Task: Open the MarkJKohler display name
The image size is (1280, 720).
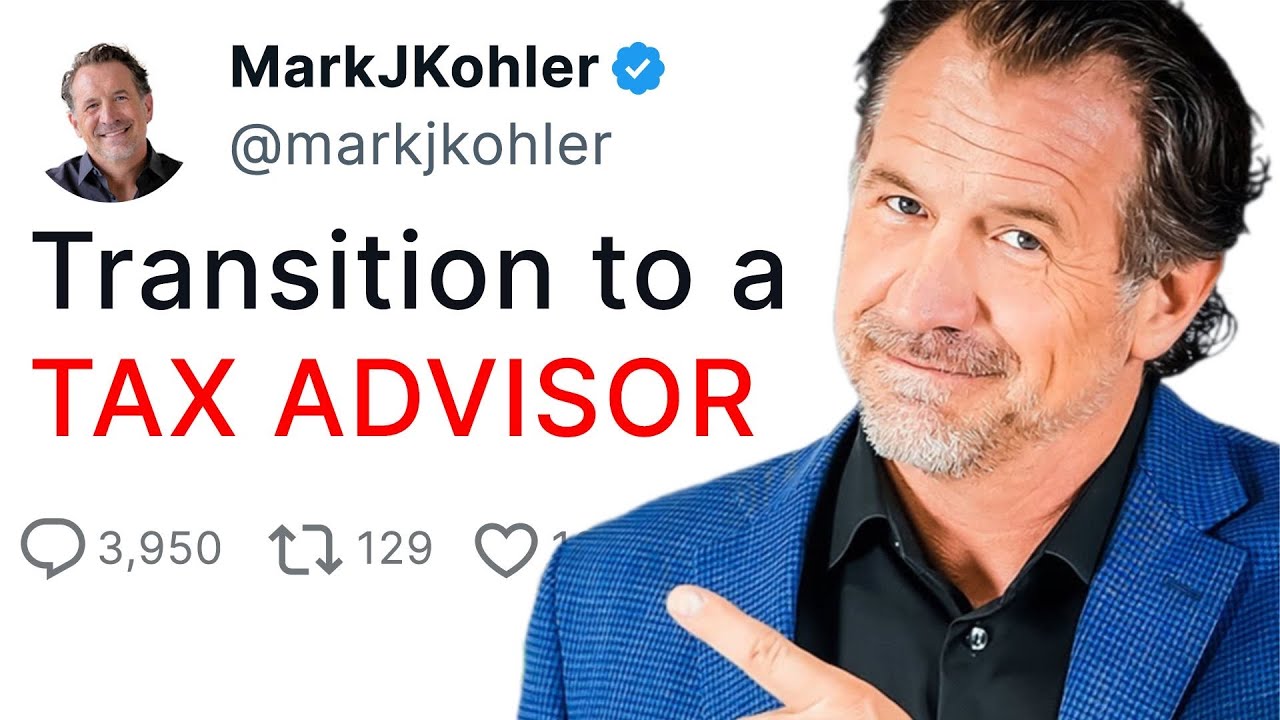Action: (x=414, y=68)
